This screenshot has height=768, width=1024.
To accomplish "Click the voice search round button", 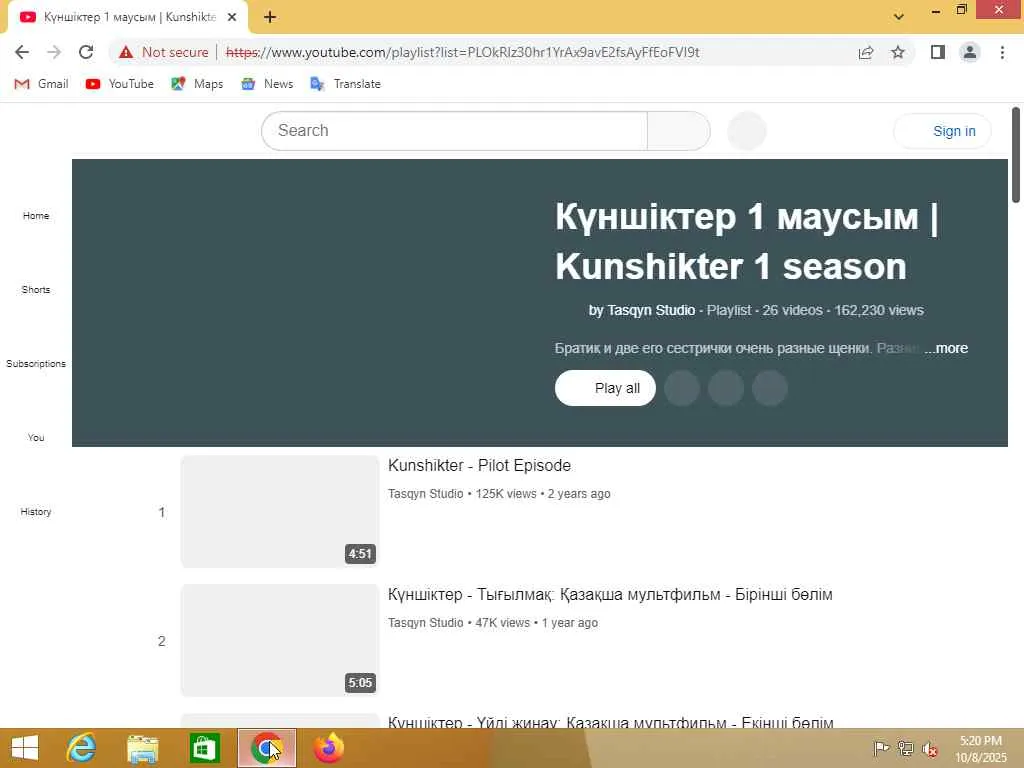I will point(746,131).
